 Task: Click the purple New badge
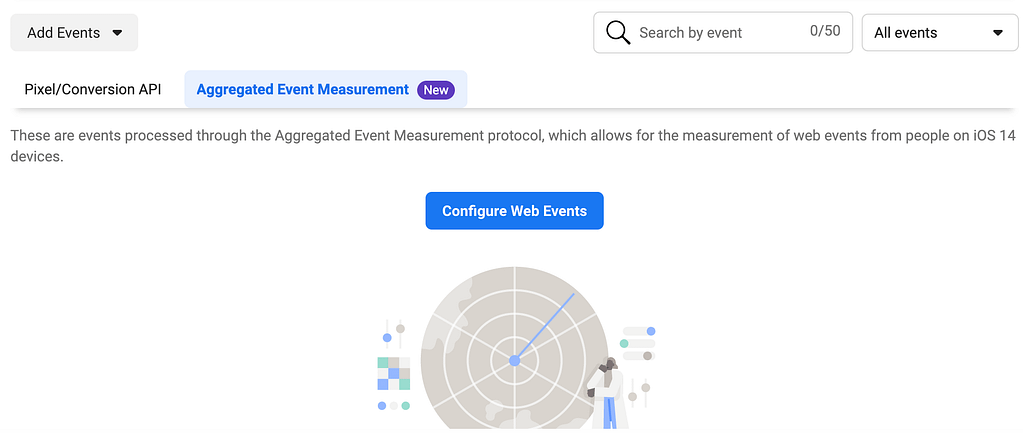pyautogui.click(x=436, y=90)
